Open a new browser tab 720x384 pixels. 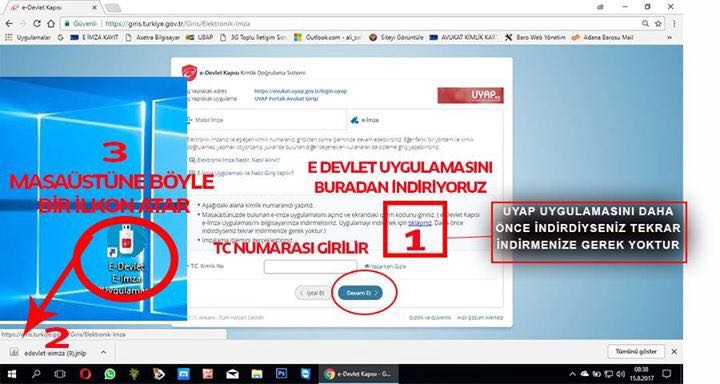pos(112,7)
